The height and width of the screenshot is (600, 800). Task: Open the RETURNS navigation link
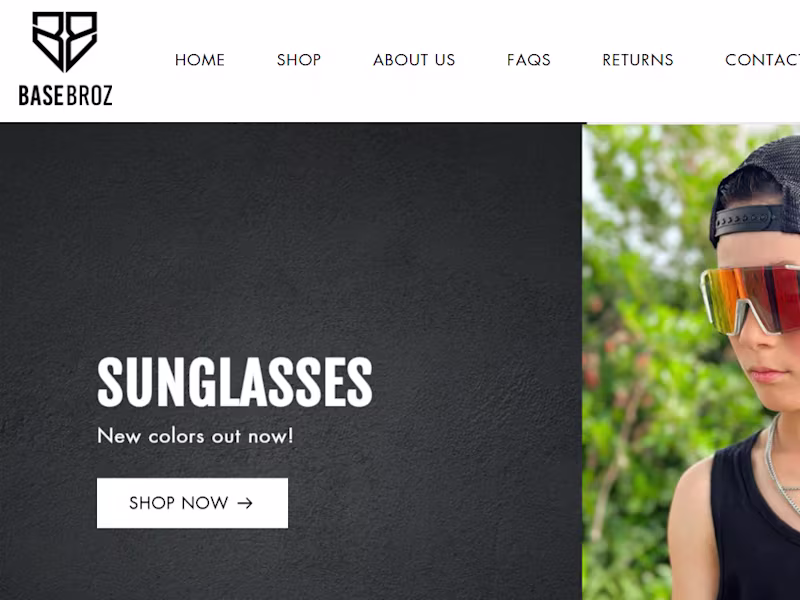(x=638, y=60)
